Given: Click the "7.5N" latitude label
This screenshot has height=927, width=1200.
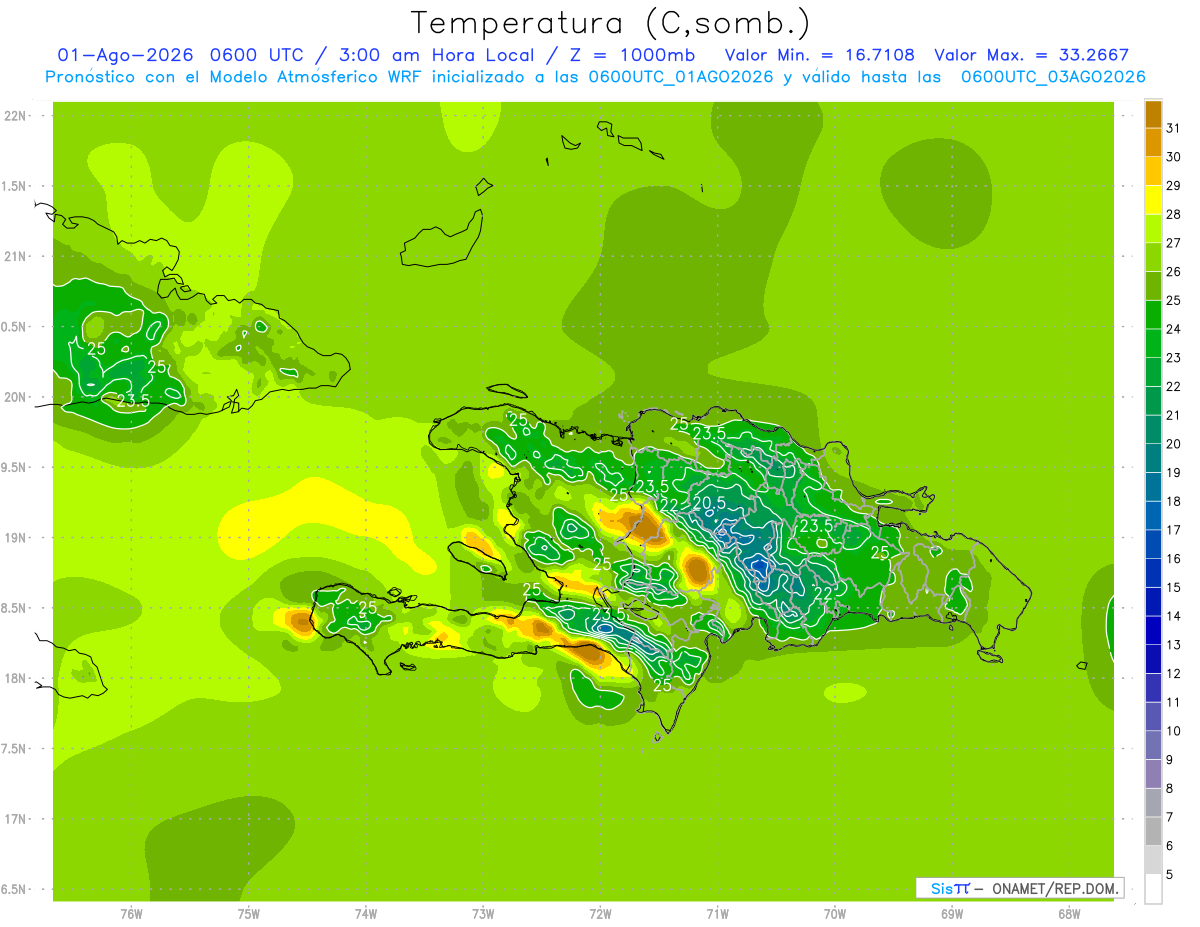Looking at the screenshot, I should tap(15, 749).
